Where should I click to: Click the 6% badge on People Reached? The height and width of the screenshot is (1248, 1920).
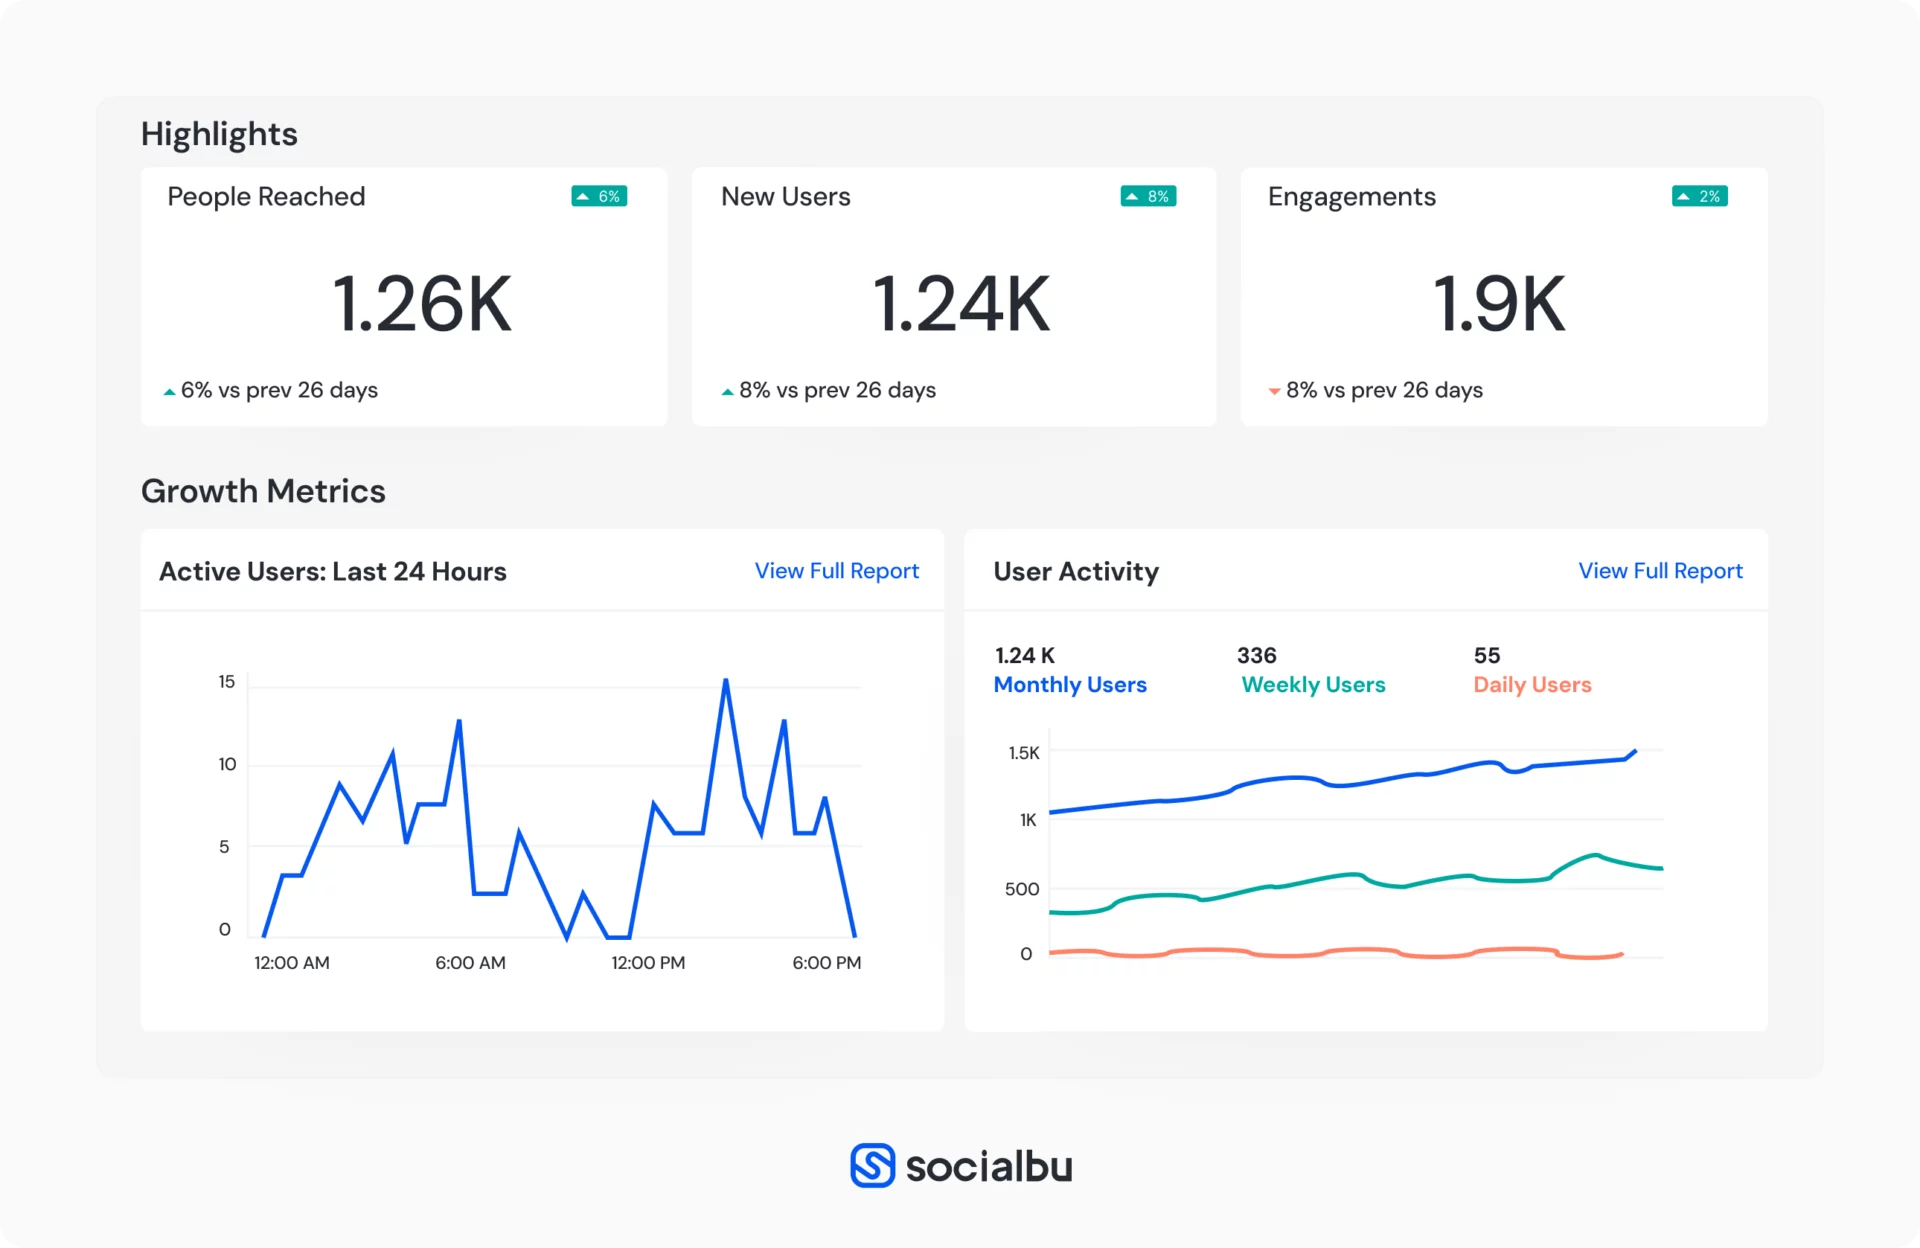(x=599, y=196)
